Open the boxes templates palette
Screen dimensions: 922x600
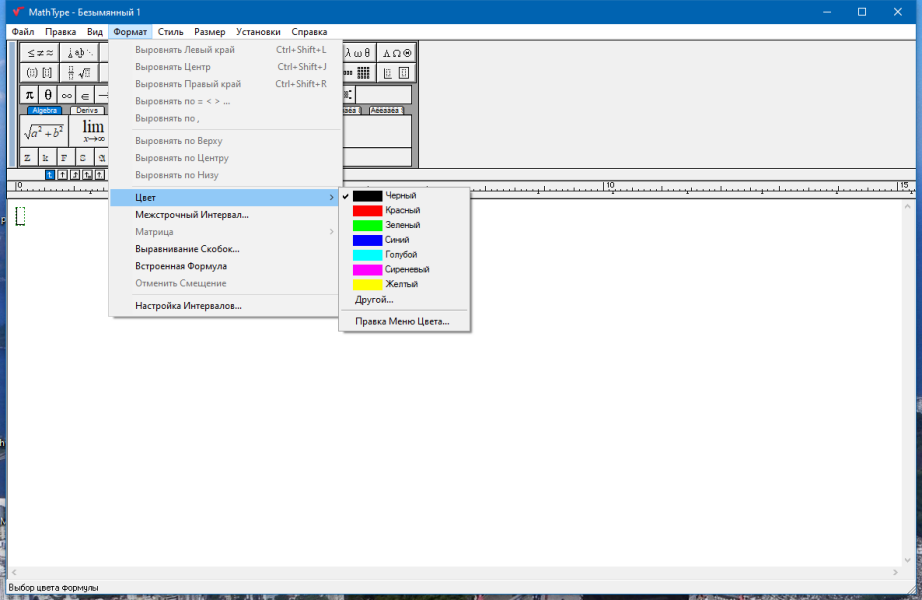point(396,73)
